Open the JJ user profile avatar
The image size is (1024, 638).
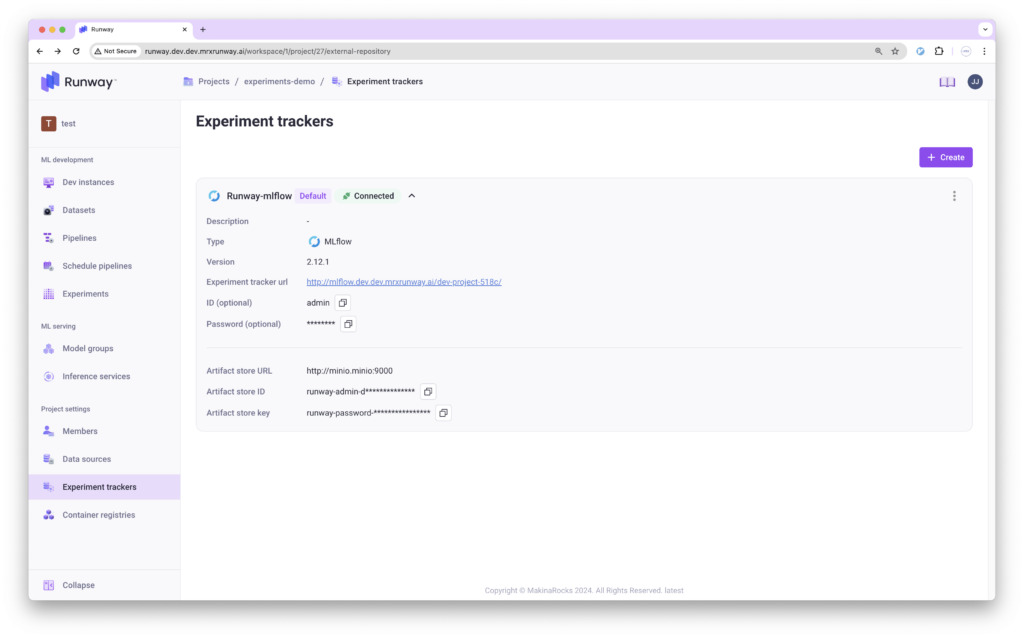click(x=975, y=82)
